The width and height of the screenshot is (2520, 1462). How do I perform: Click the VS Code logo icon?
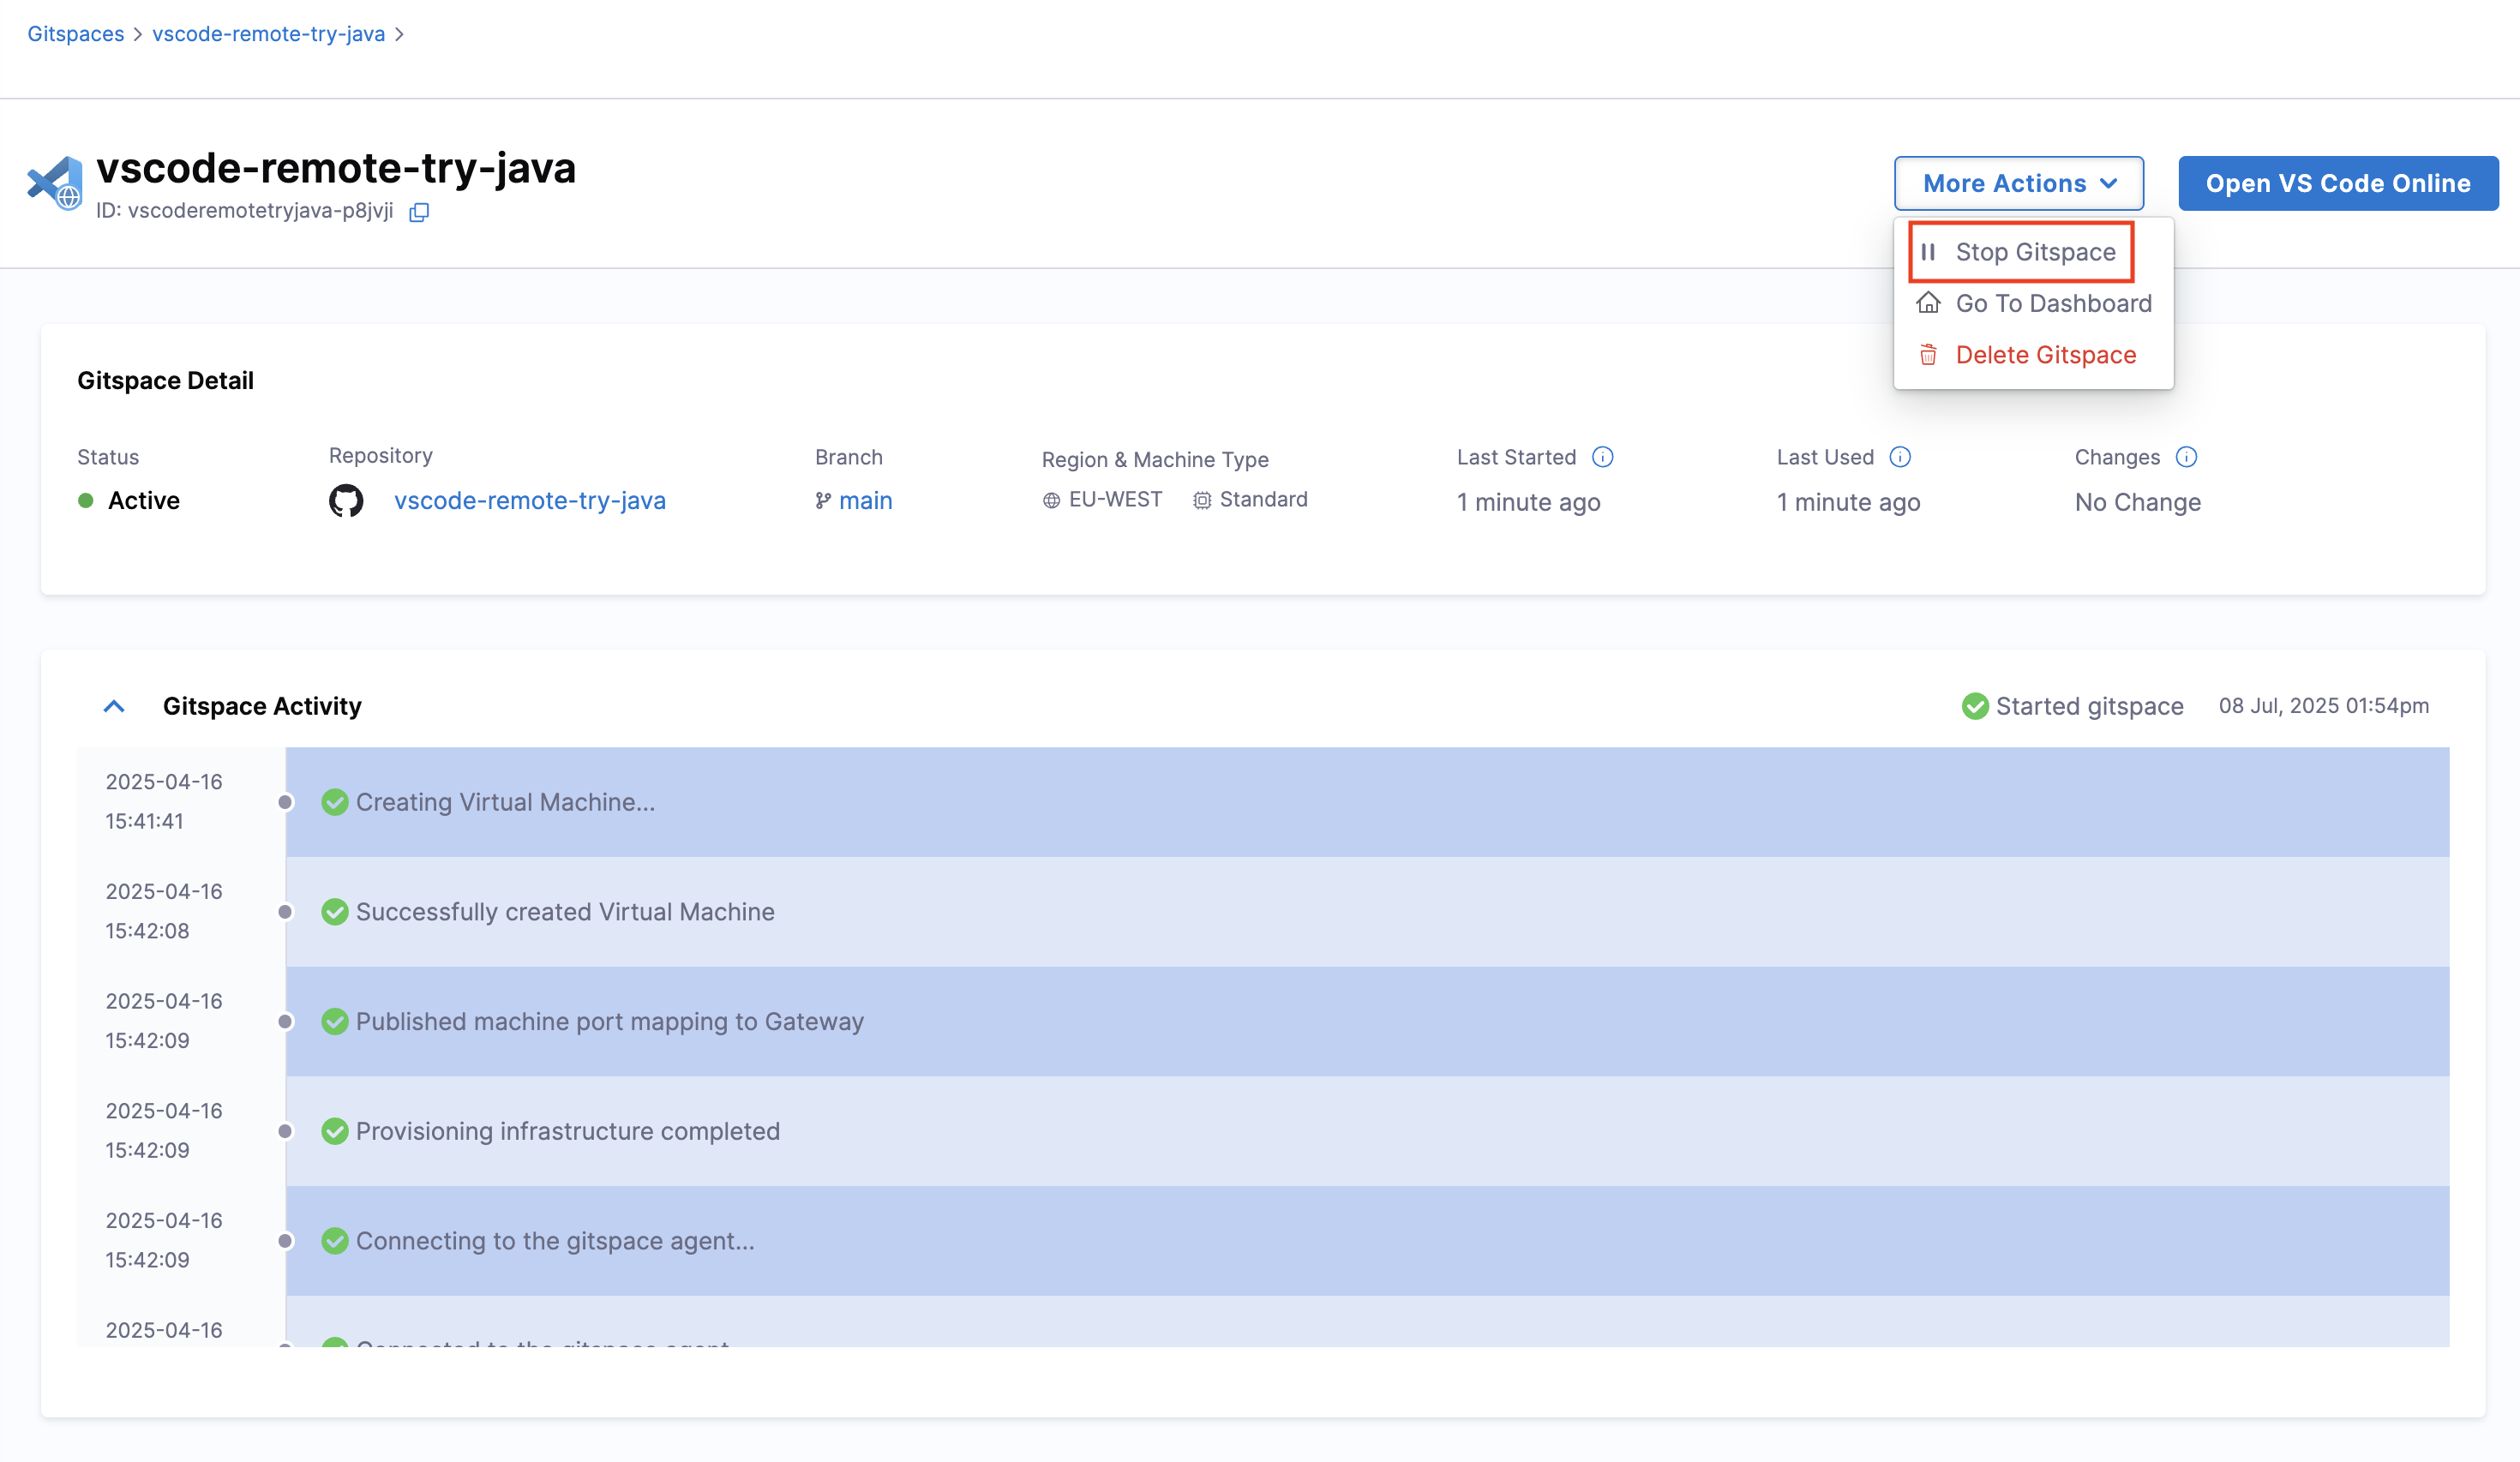pyautogui.click(x=56, y=183)
